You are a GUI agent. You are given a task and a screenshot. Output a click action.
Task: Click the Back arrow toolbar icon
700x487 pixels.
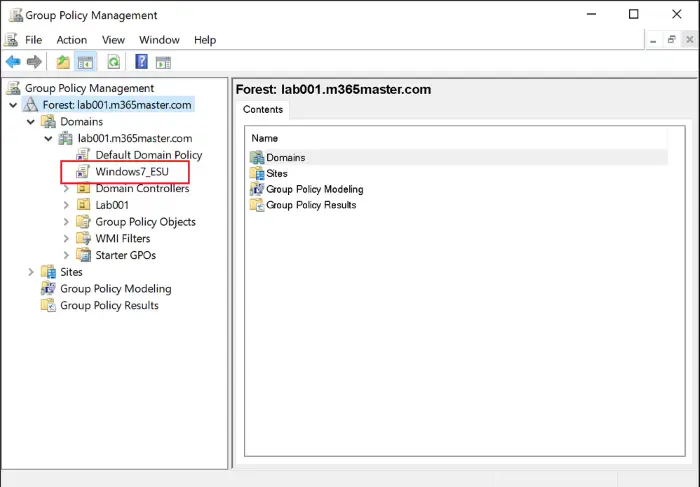pos(13,62)
